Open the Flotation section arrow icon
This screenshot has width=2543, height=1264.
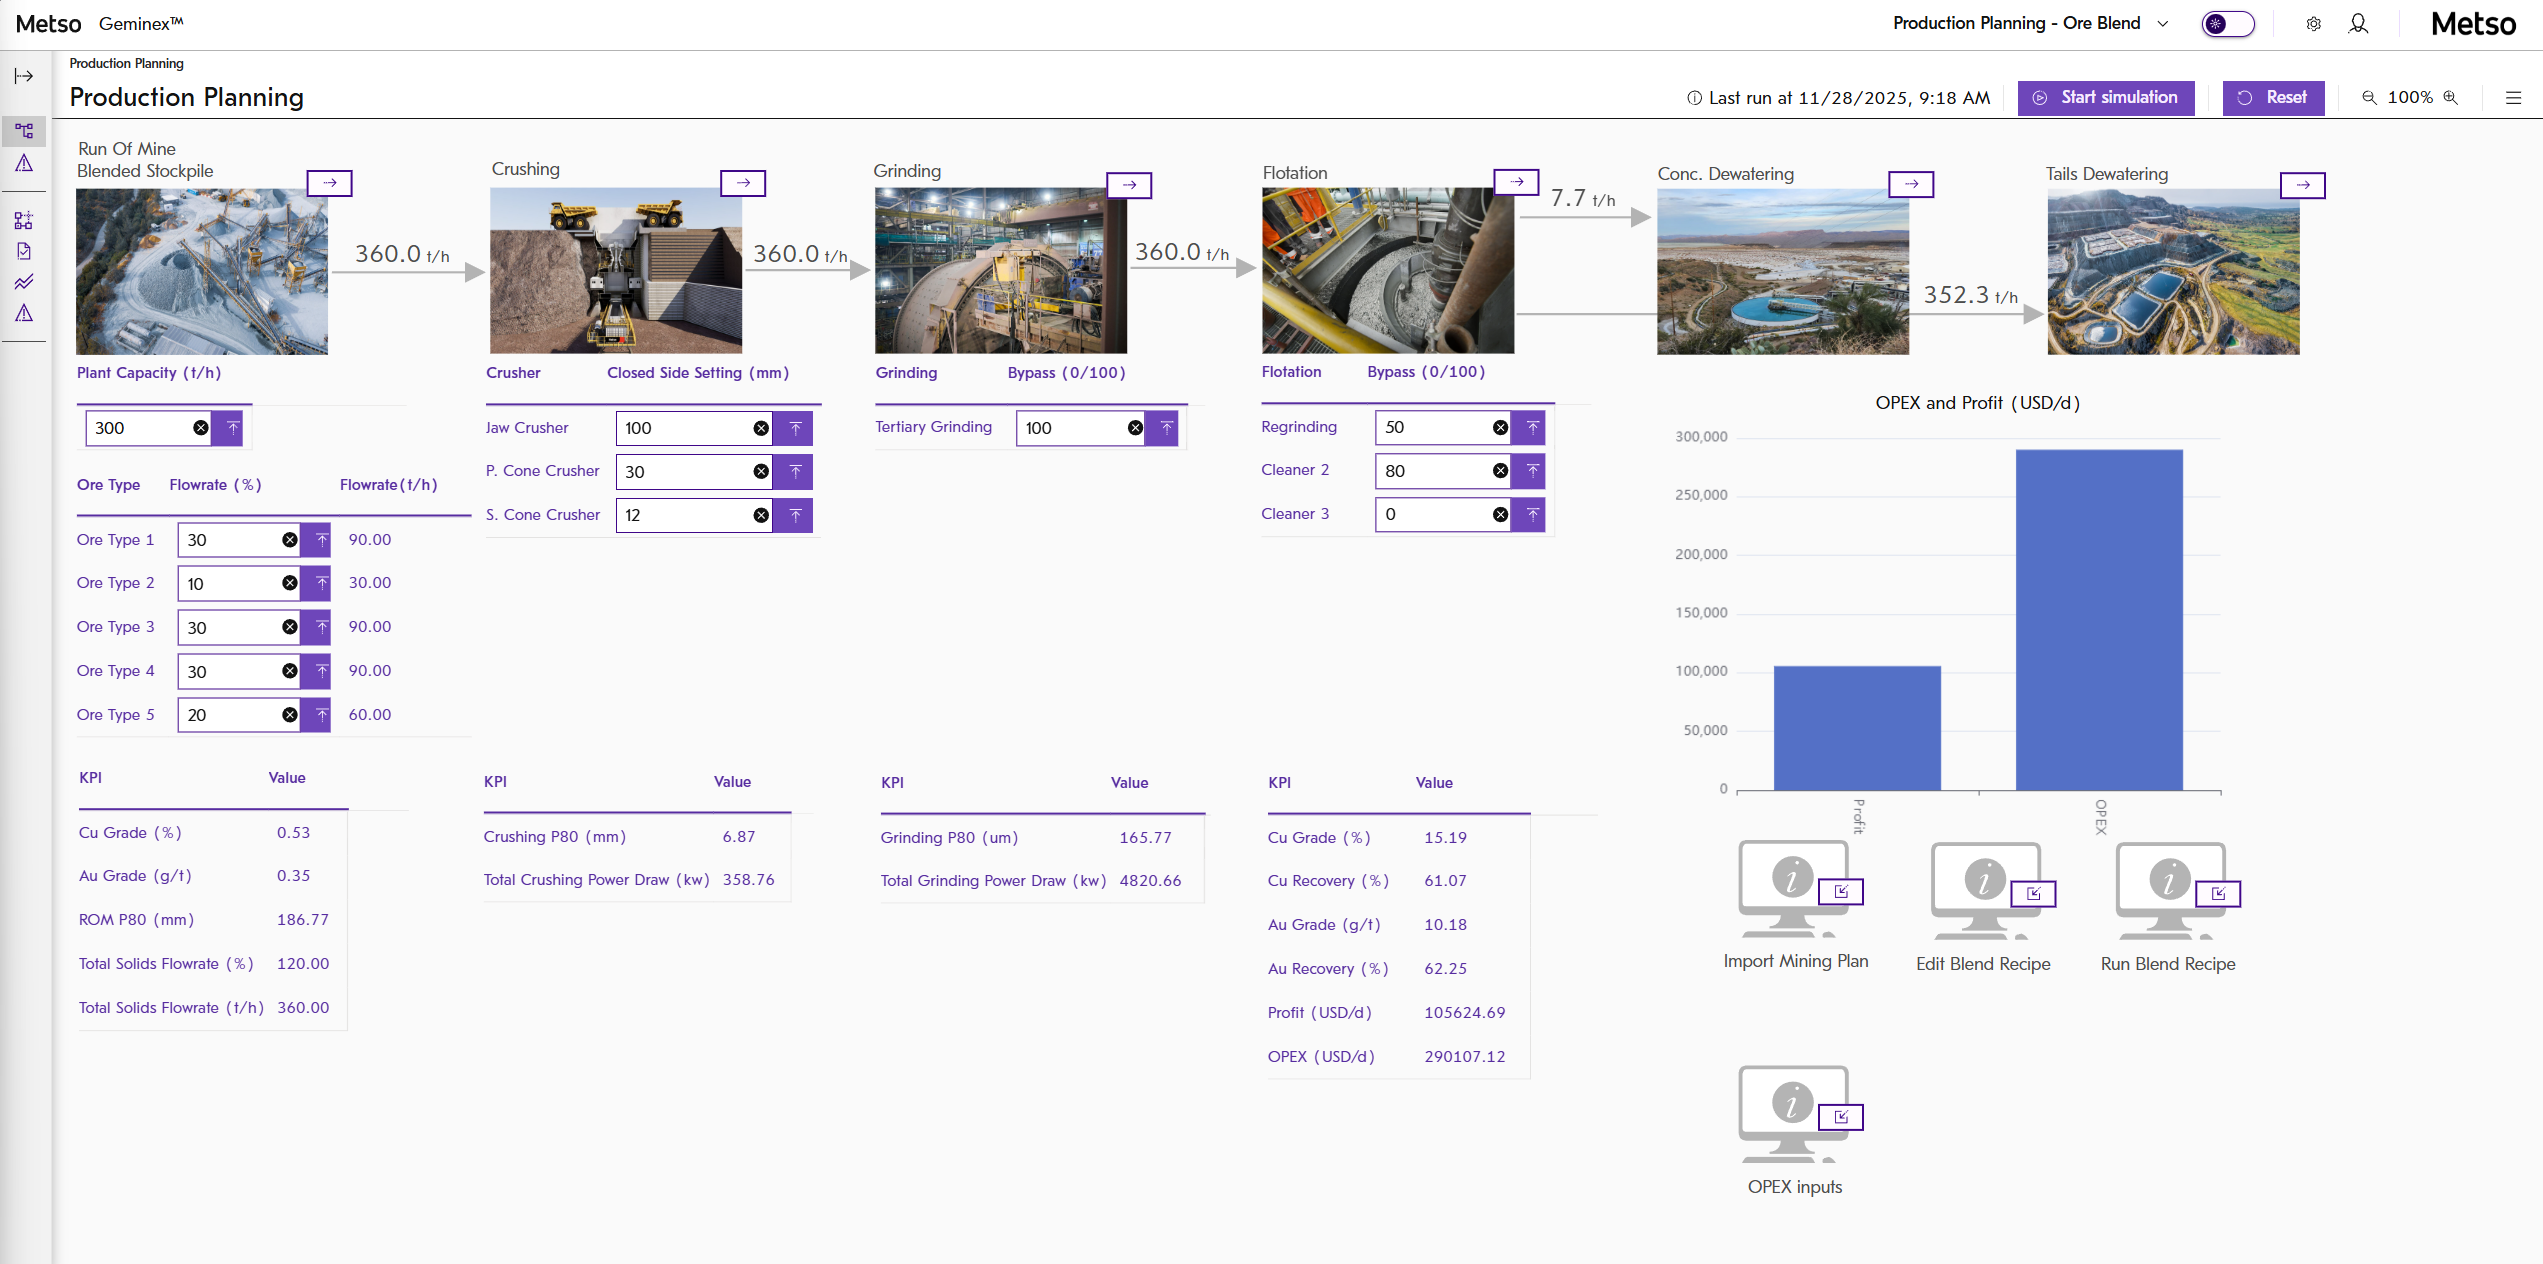tap(1516, 182)
